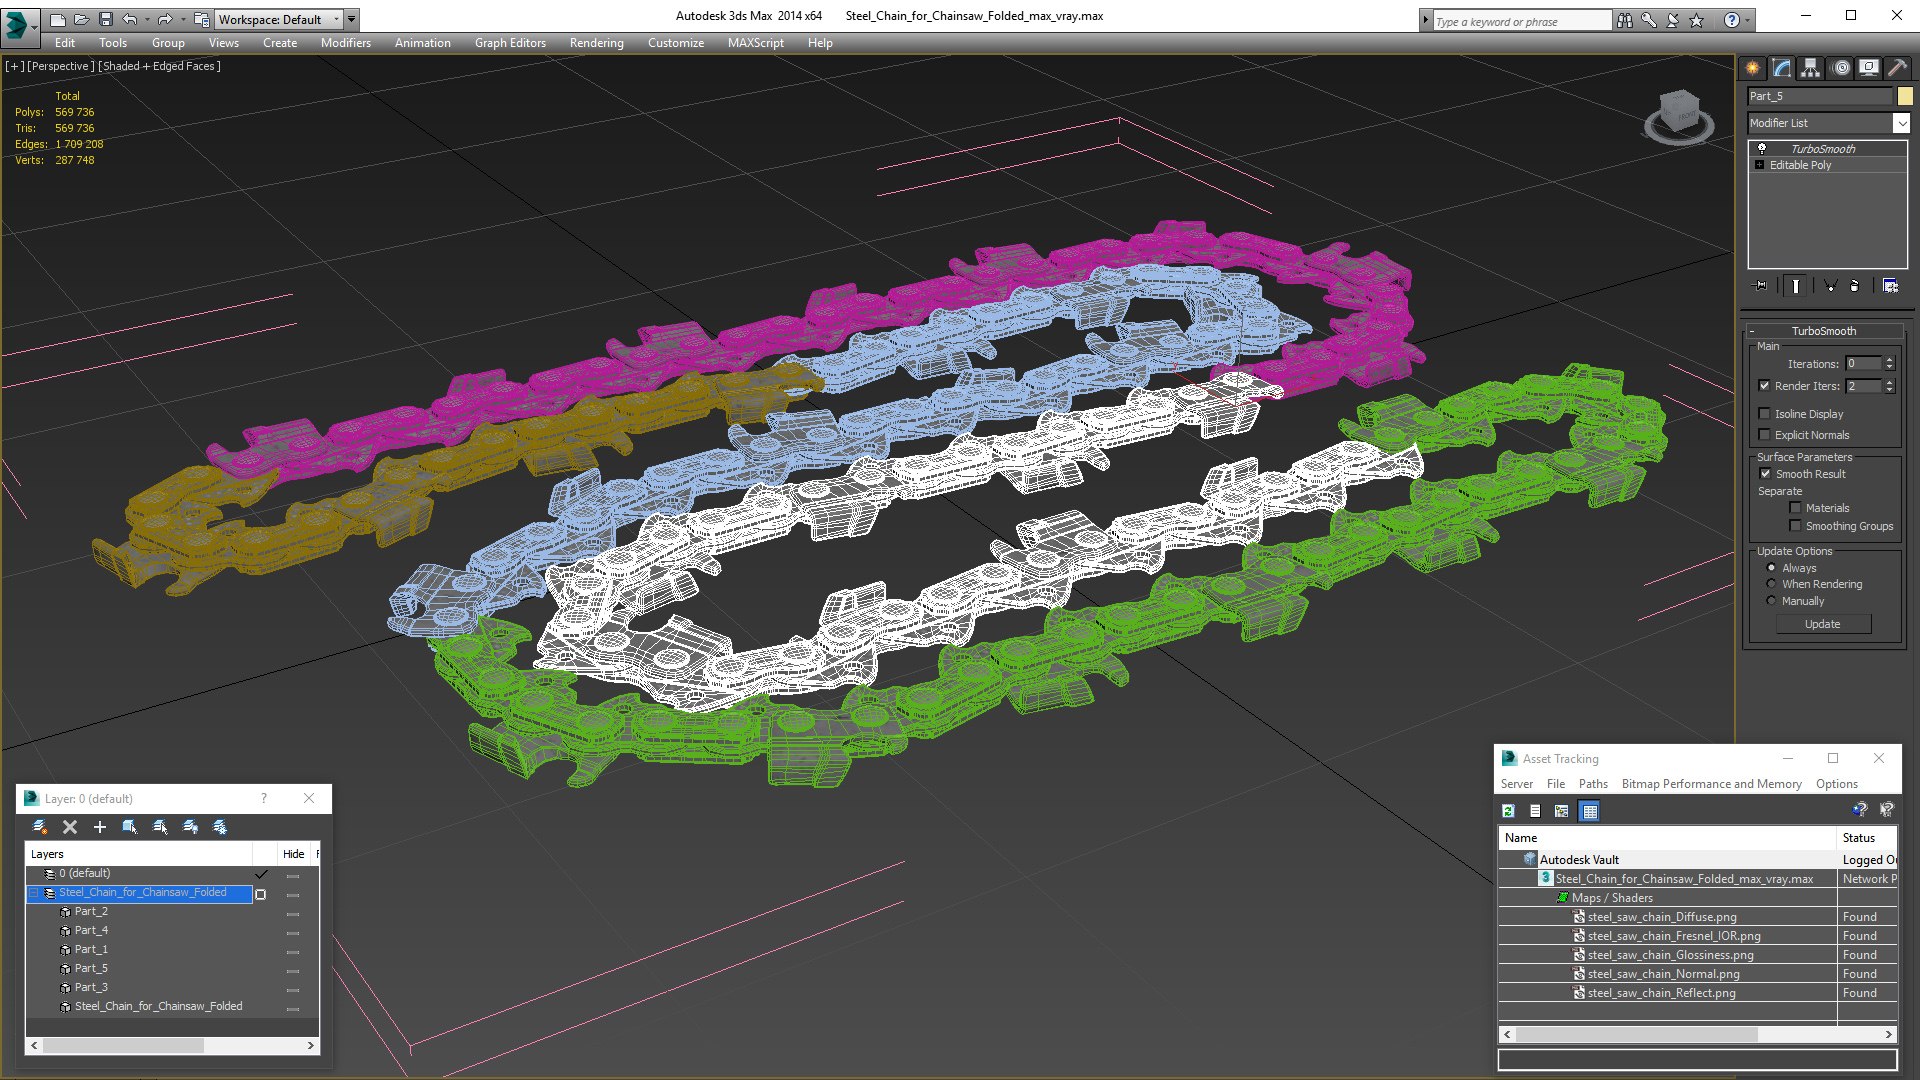The width and height of the screenshot is (1920, 1080).
Task: Click the Undo arrow icon
Action: click(130, 19)
